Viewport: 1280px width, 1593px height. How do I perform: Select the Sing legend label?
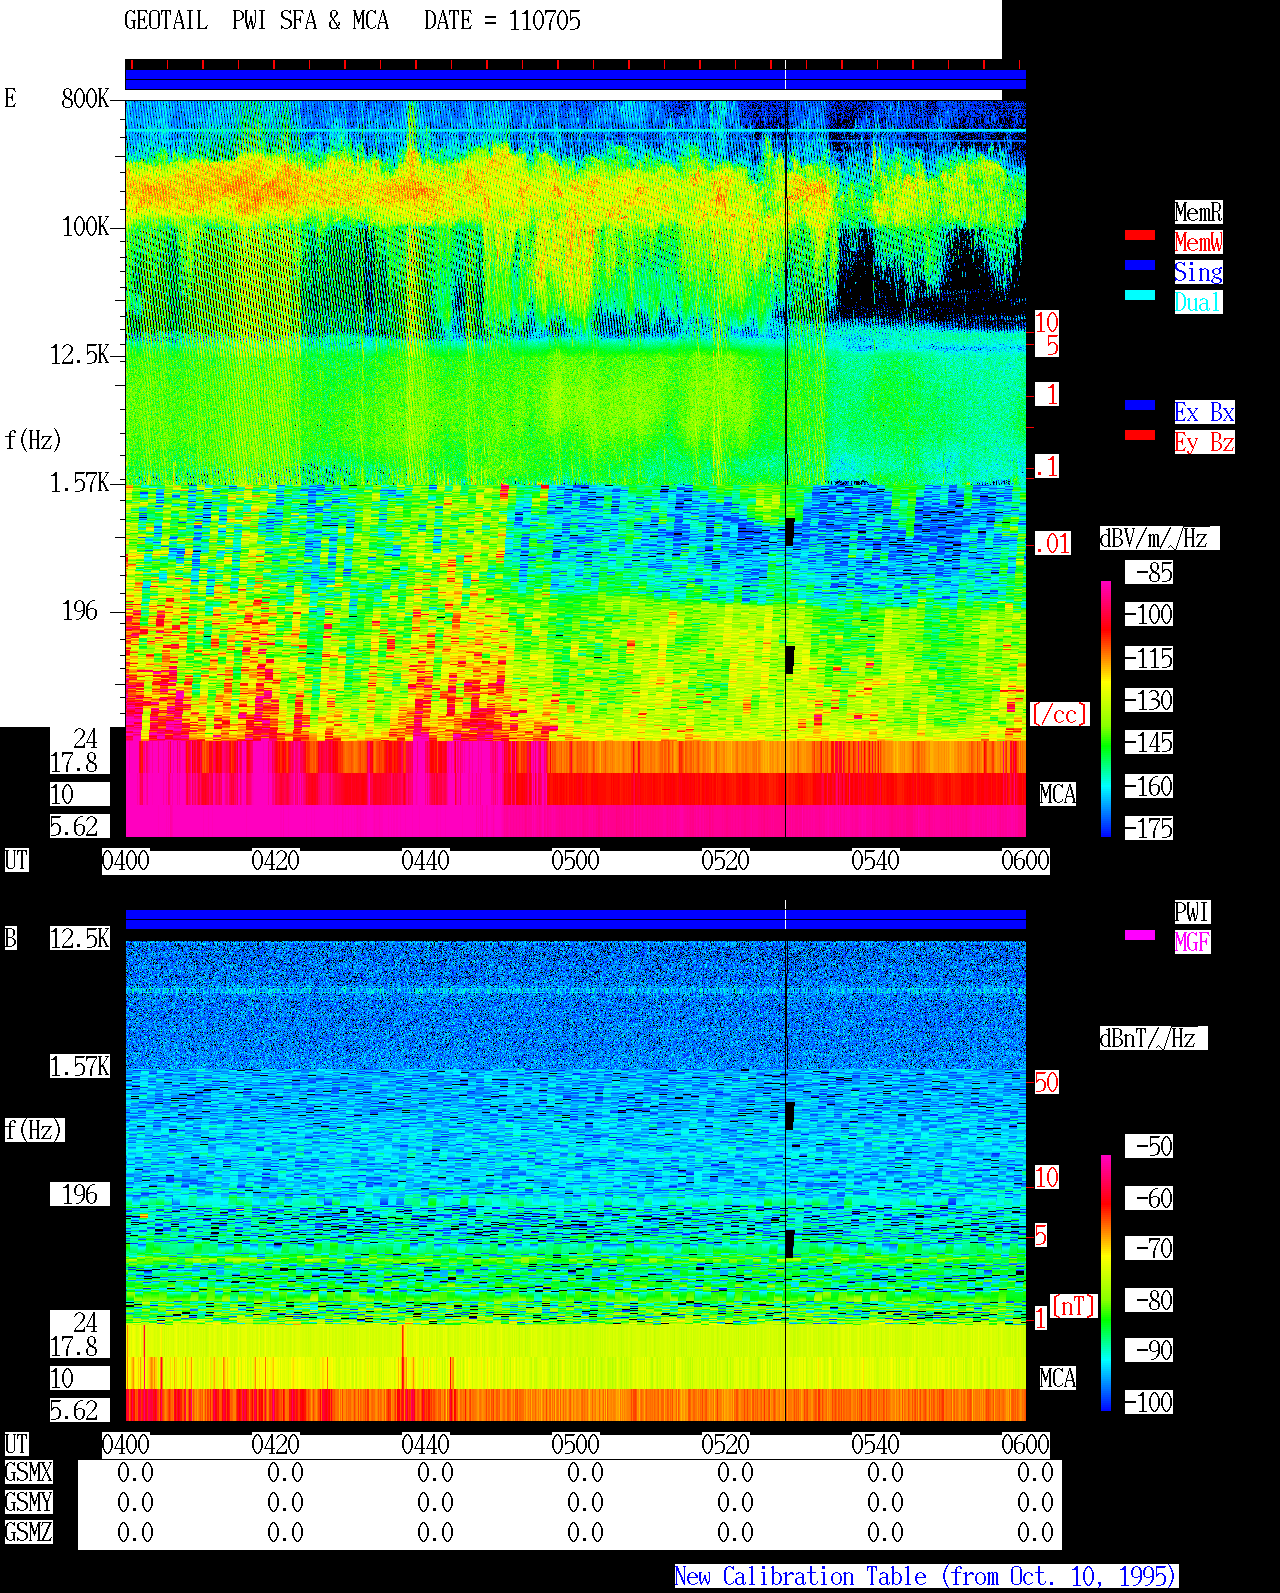coord(1198,272)
